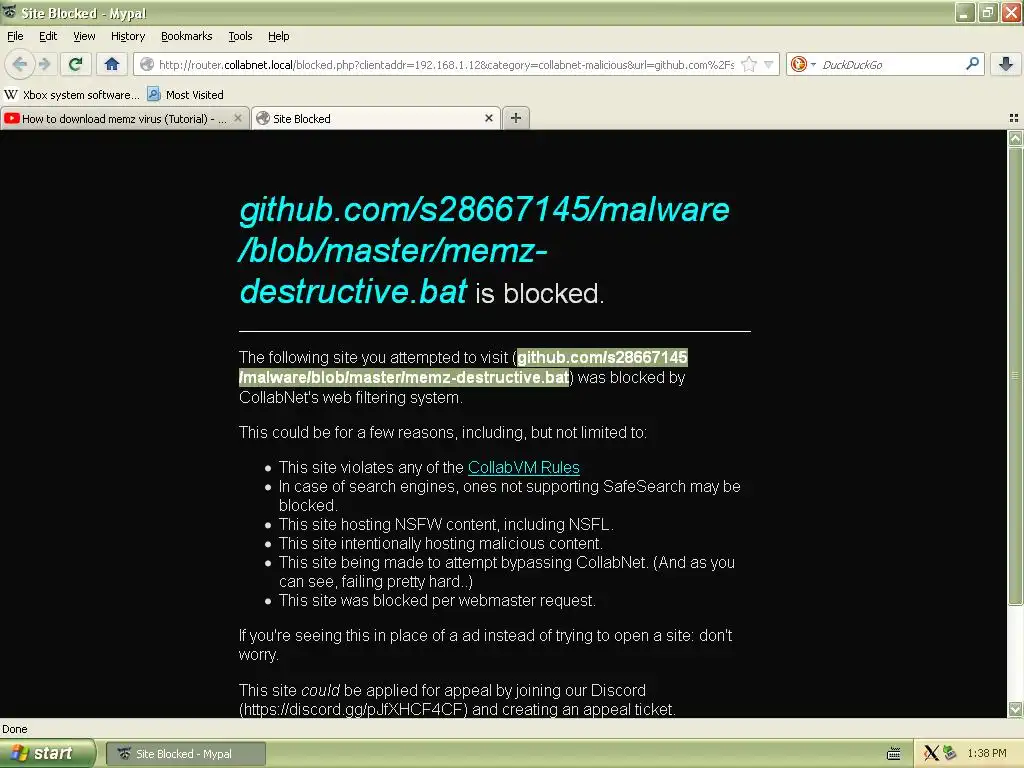The height and width of the screenshot is (768, 1024).
Task: Open the Home page button
Action: pos(112,64)
